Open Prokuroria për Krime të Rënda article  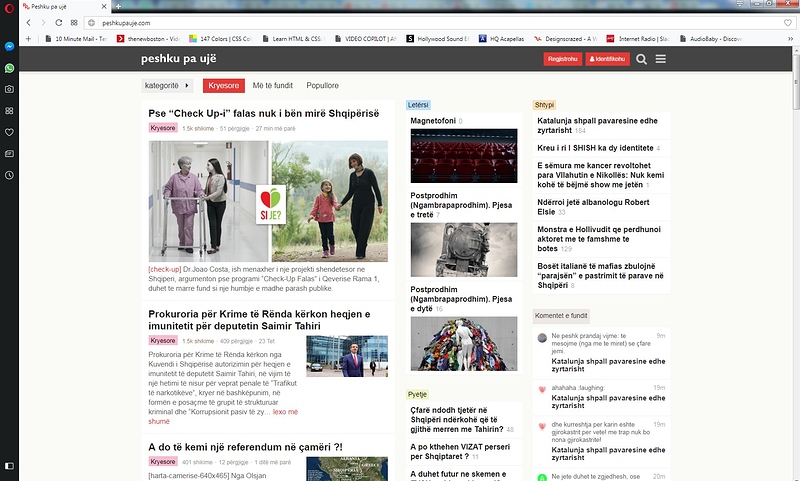(x=259, y=320)
